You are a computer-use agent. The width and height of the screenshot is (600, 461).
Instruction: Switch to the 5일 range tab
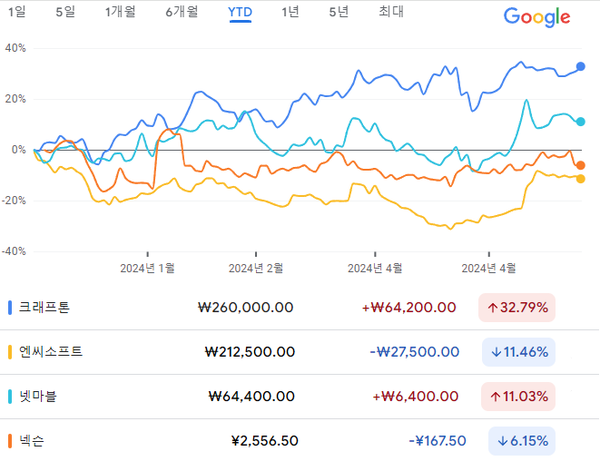point(66,13)
